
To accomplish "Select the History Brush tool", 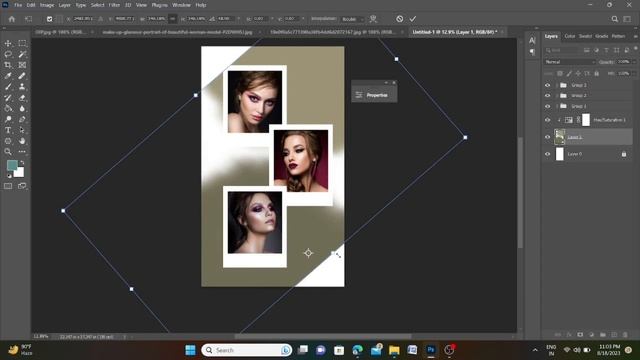I will tap(8, 98).
